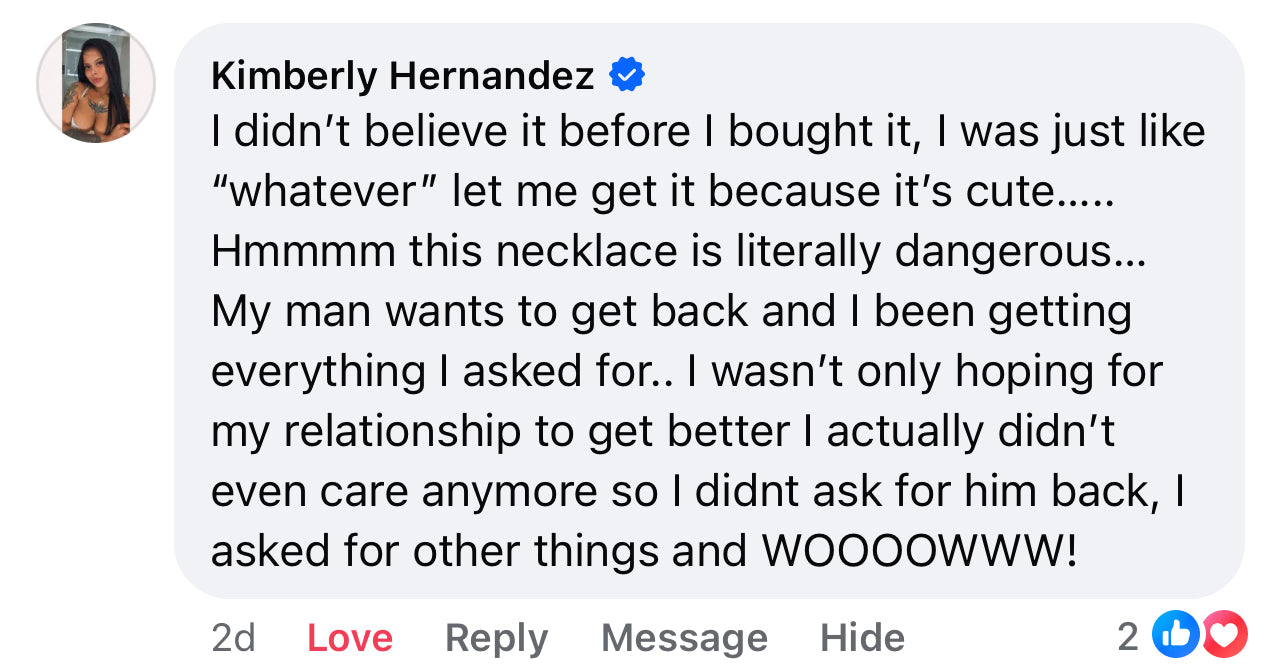
Task: Click the 2d timestamp link
Action: [x=233, y=637]
